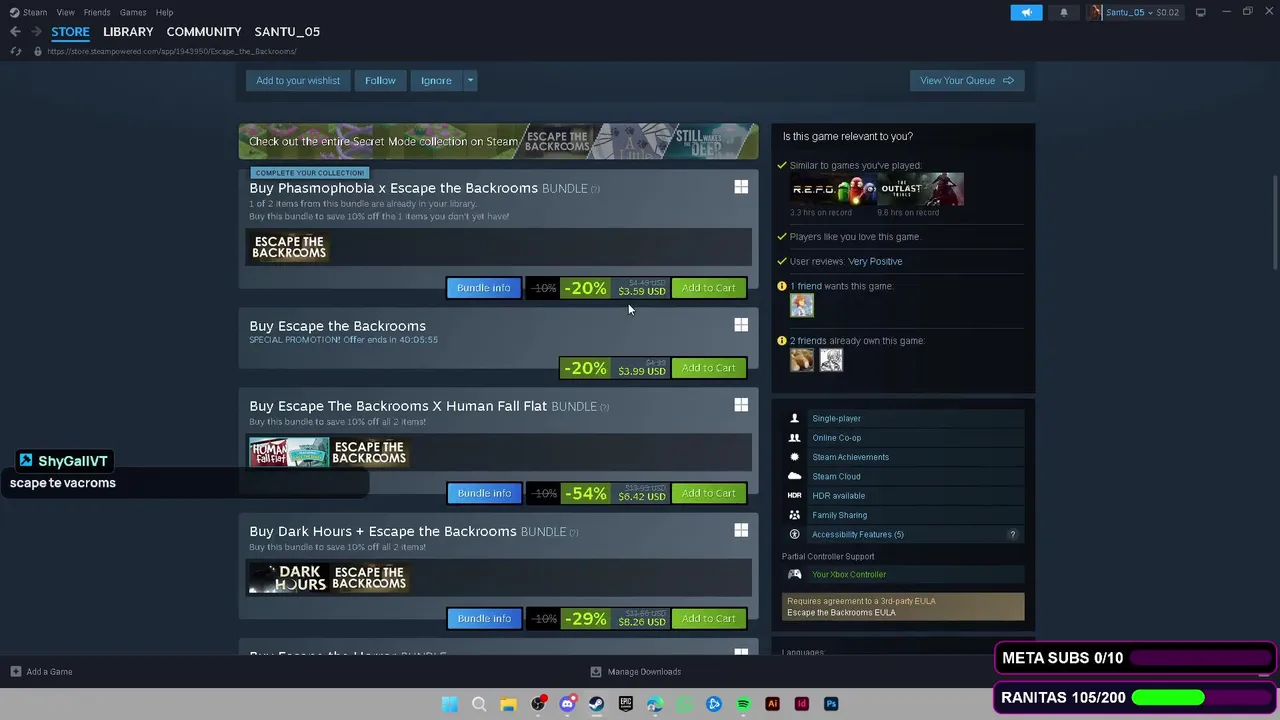Open the Windows Start menu

coord(449,704)
